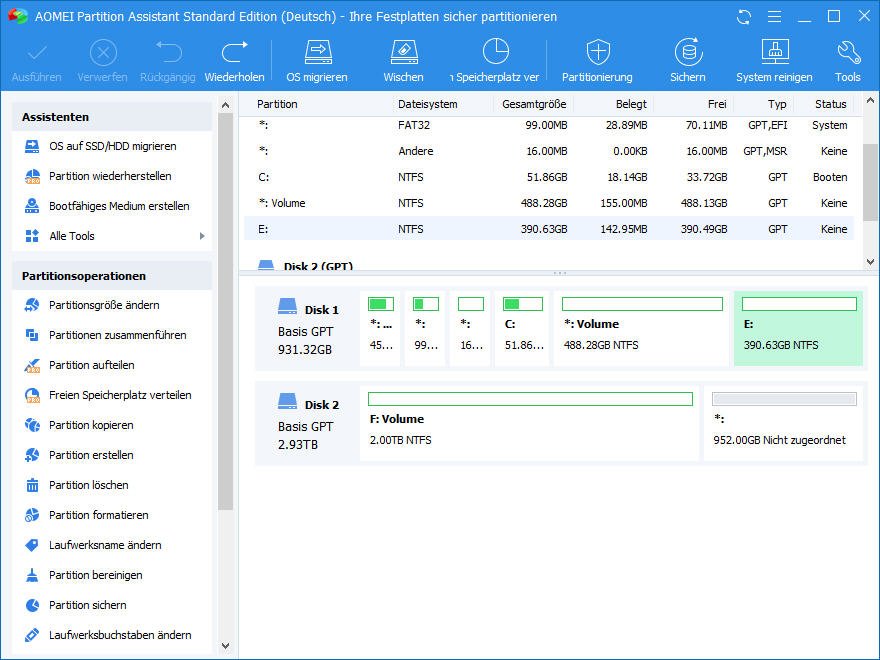Expand the Alle Tools submenu arrow
Image resolution: width=880 pixels, height=660 pixels.
202,236
